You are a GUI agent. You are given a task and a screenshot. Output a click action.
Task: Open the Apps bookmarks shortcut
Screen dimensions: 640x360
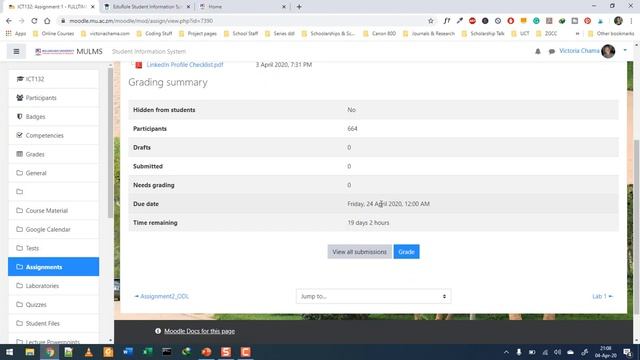click(16, 33)
